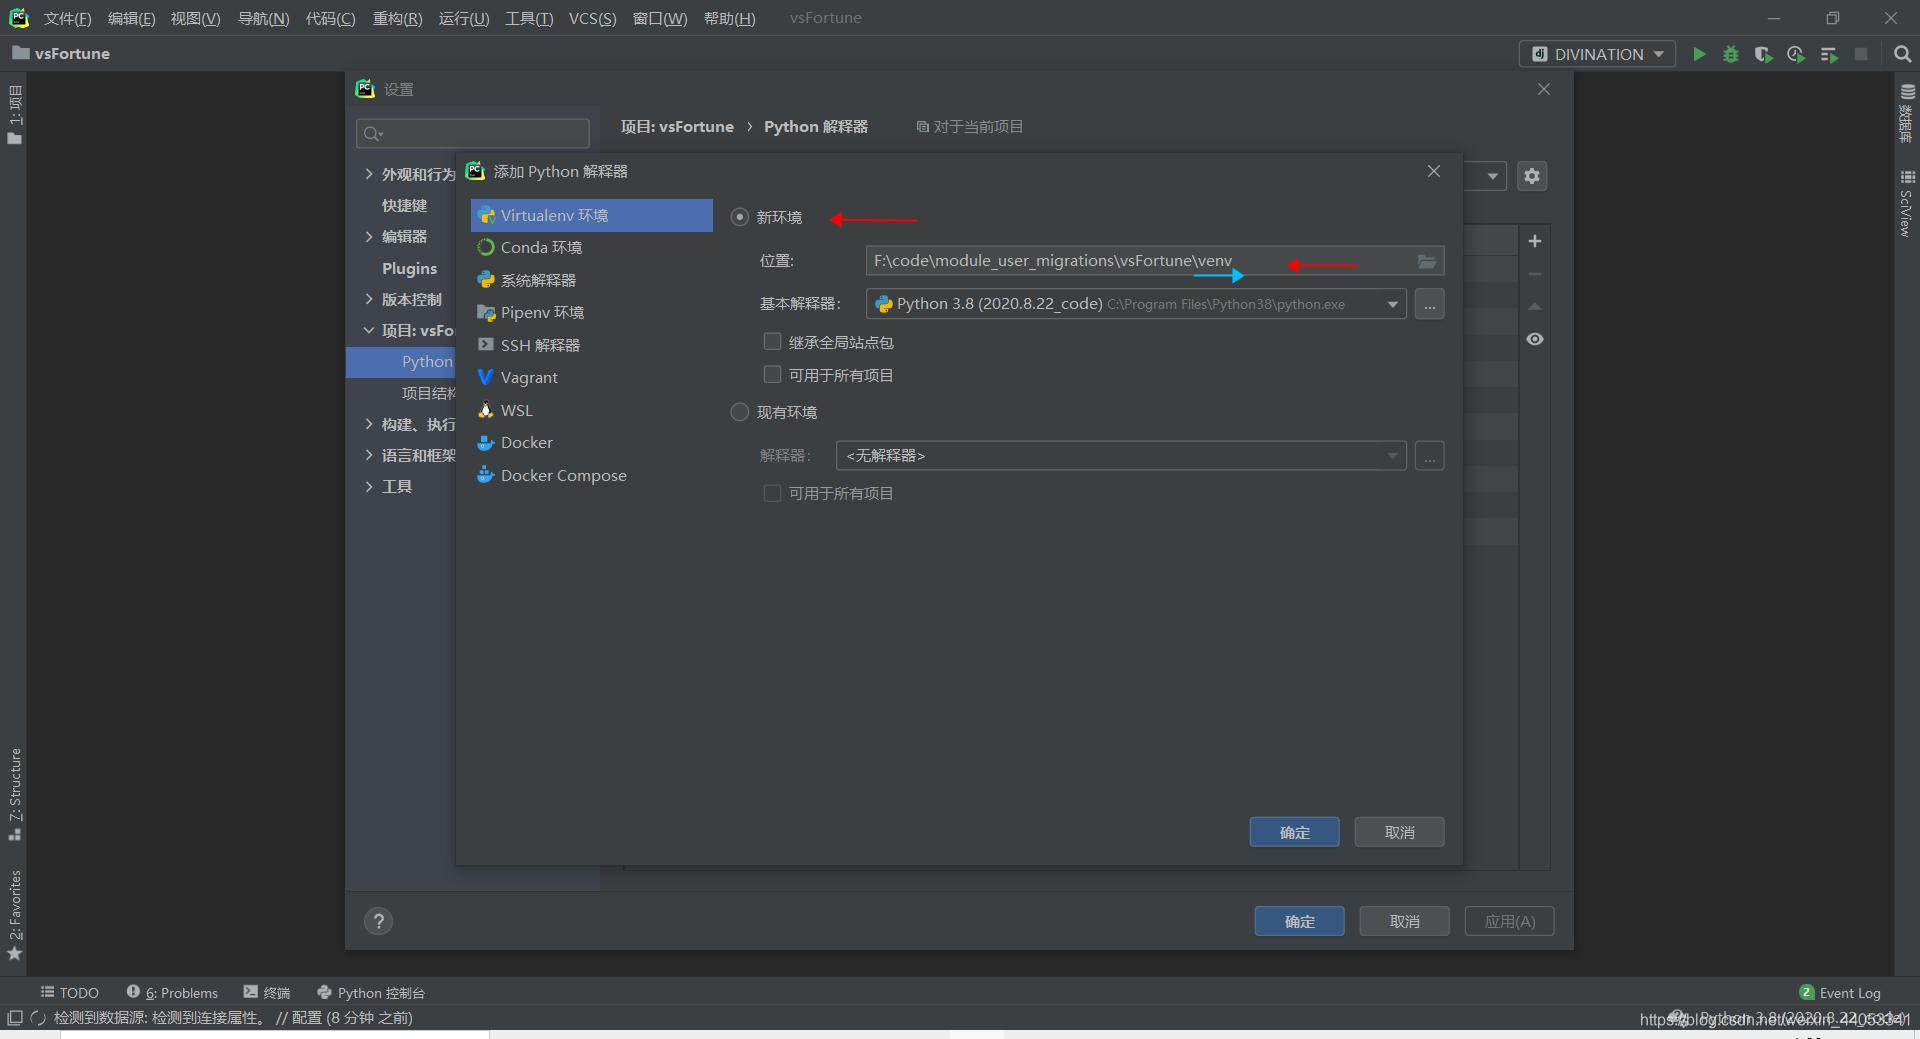This screenshot has height=1039, width=1920.
Task: Expand Languages & Frameworks settings node
Action: point(369,455)
